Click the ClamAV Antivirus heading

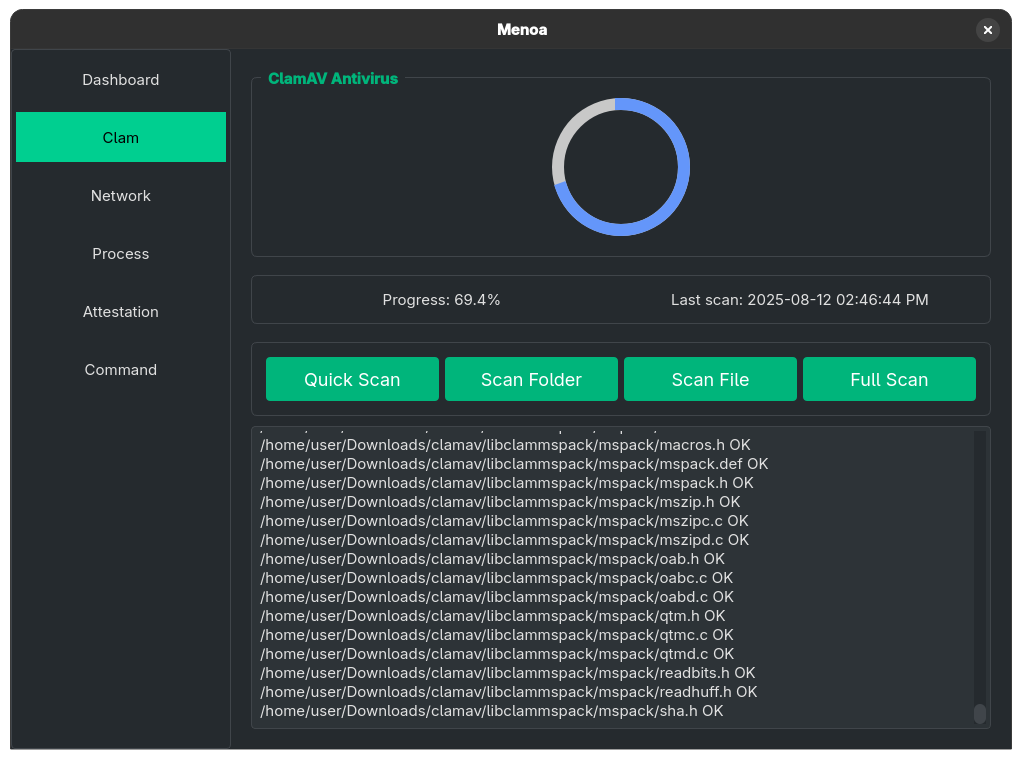tap(333, 78)
